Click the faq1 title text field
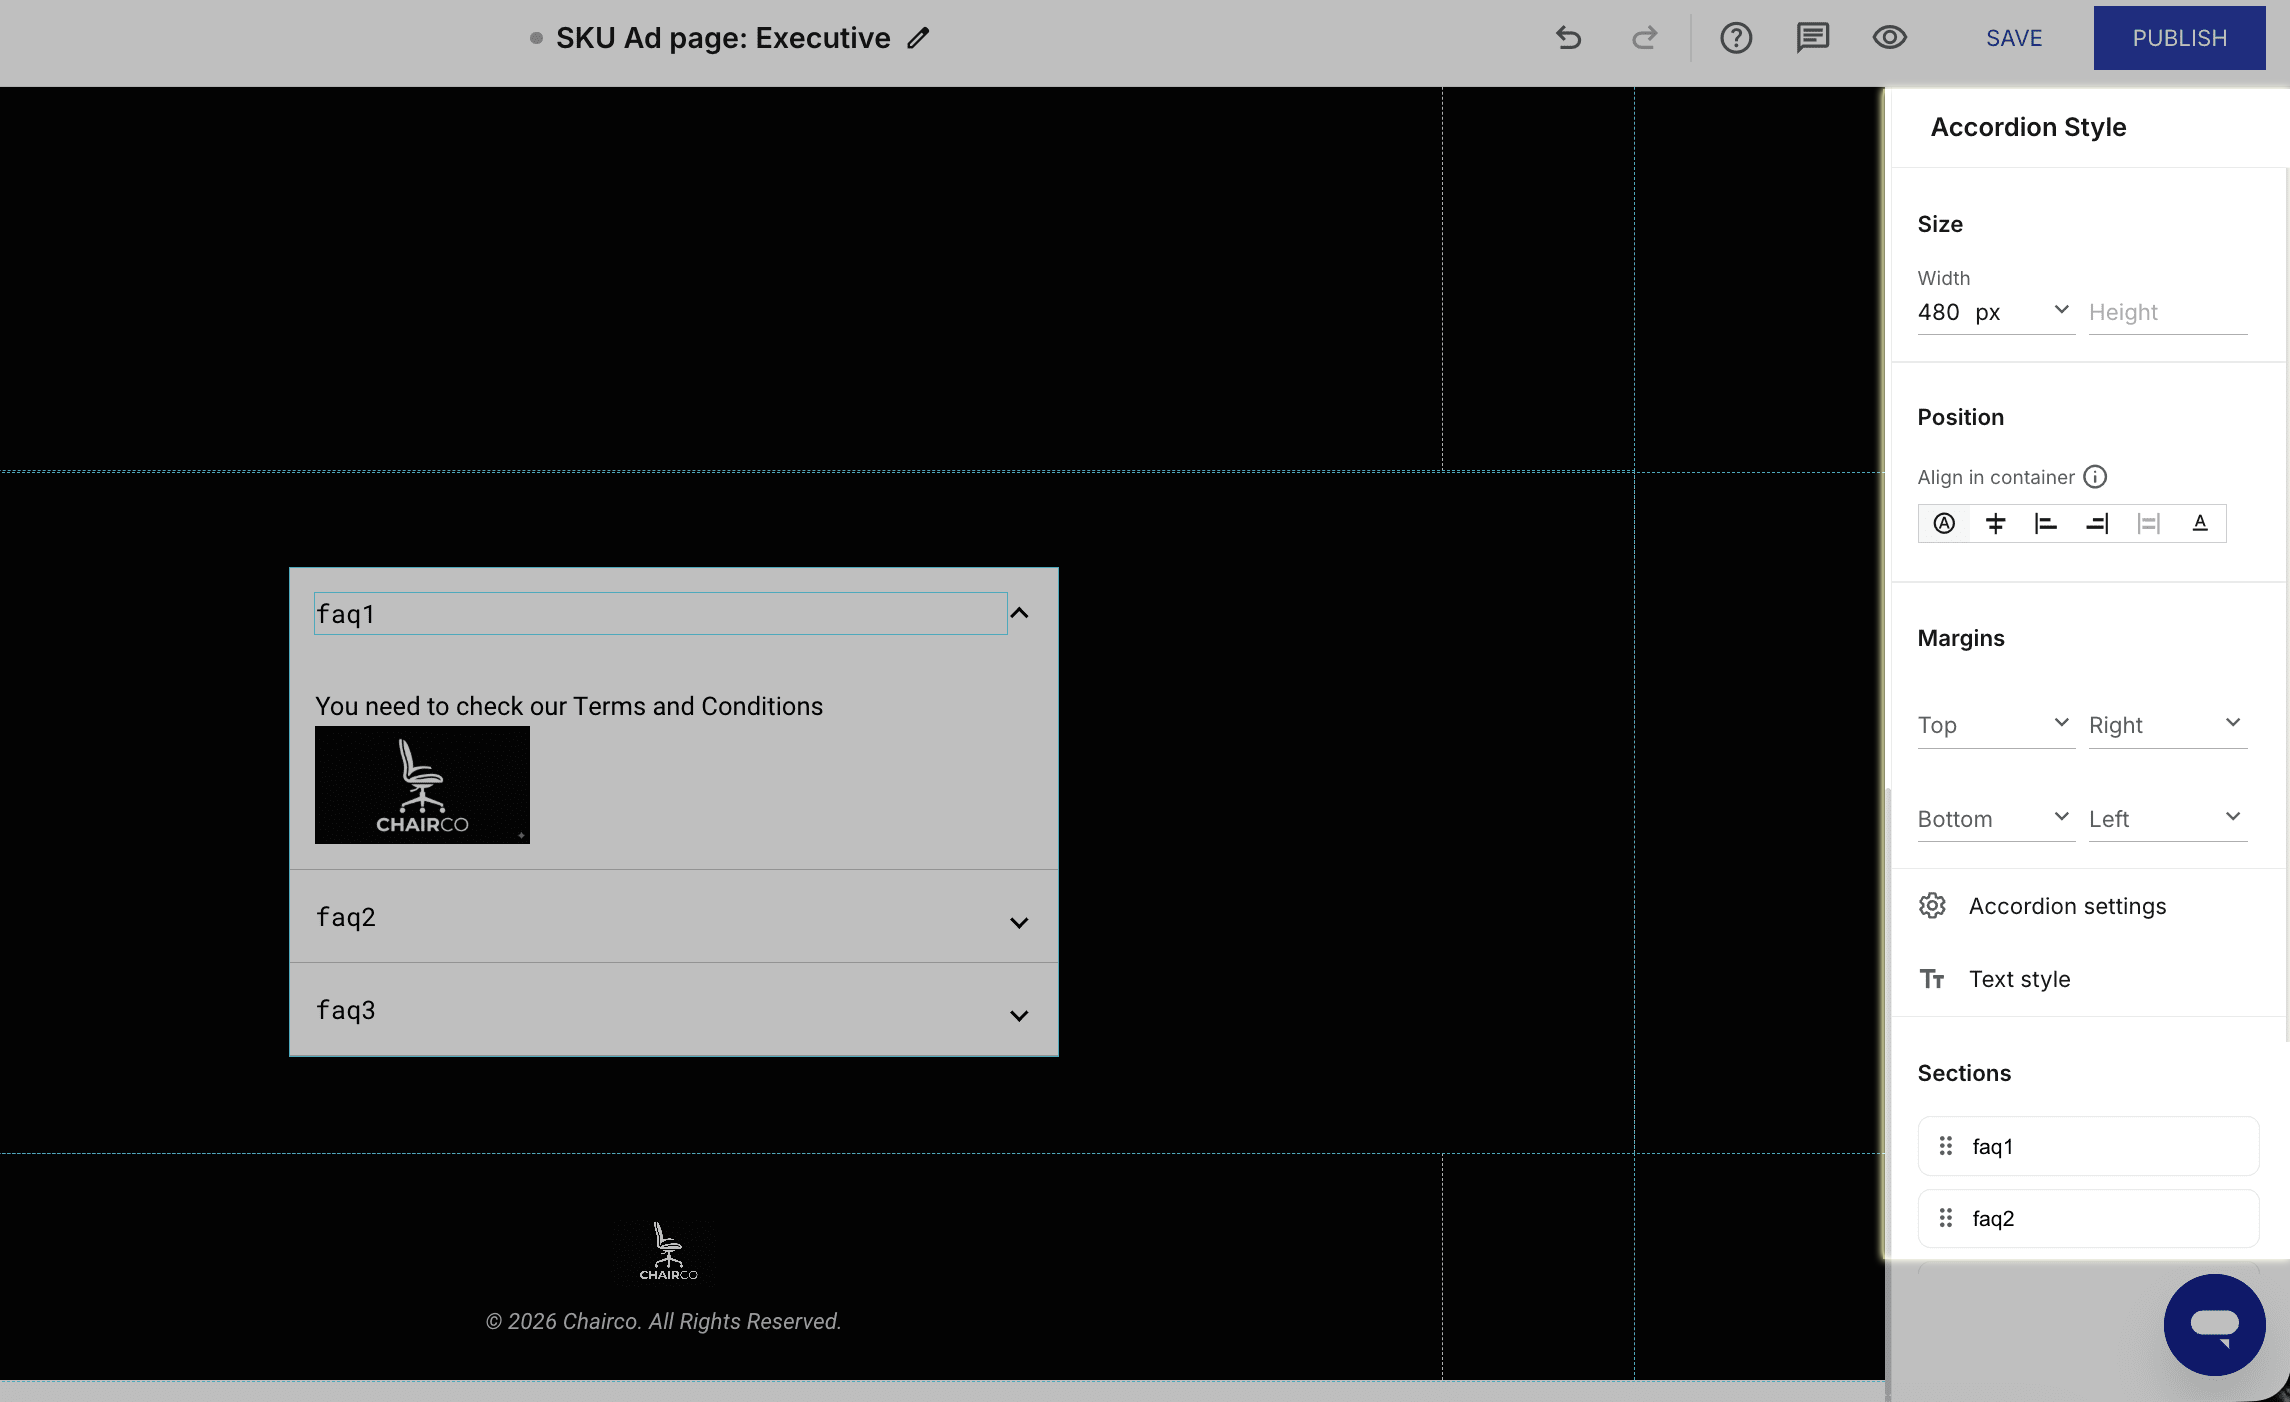2290x1402 pixels. click(660, 613)
